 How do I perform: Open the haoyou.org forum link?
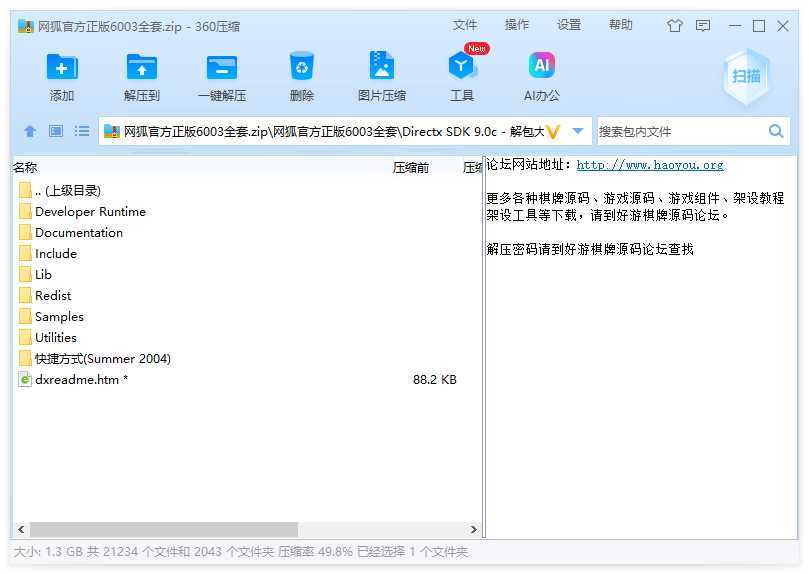(x=650, y=165)
